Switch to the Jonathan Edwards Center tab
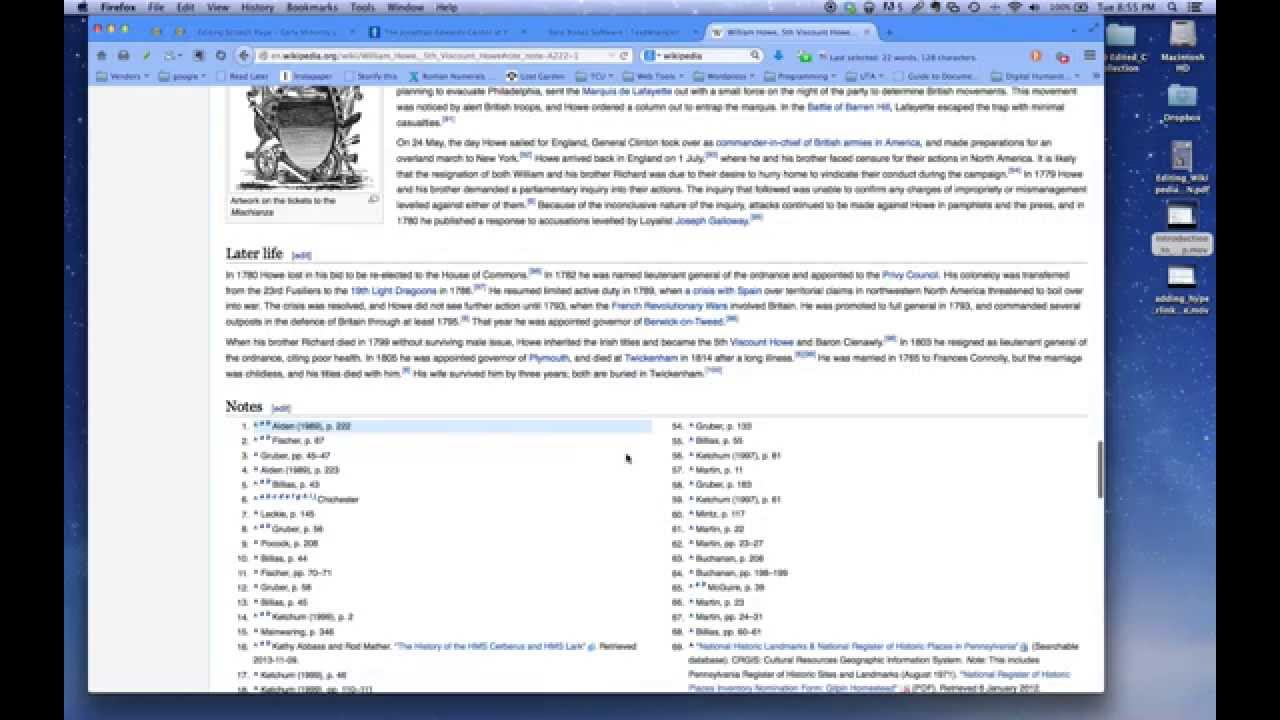The width and height of the screenshot is (1280, 720). [x=445, y=32]
